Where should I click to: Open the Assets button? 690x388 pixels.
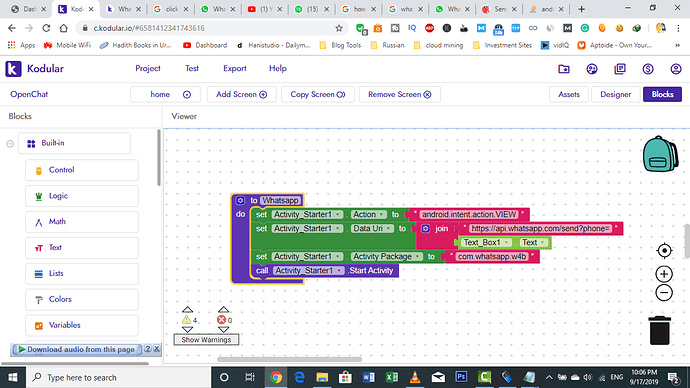point(569,95)
